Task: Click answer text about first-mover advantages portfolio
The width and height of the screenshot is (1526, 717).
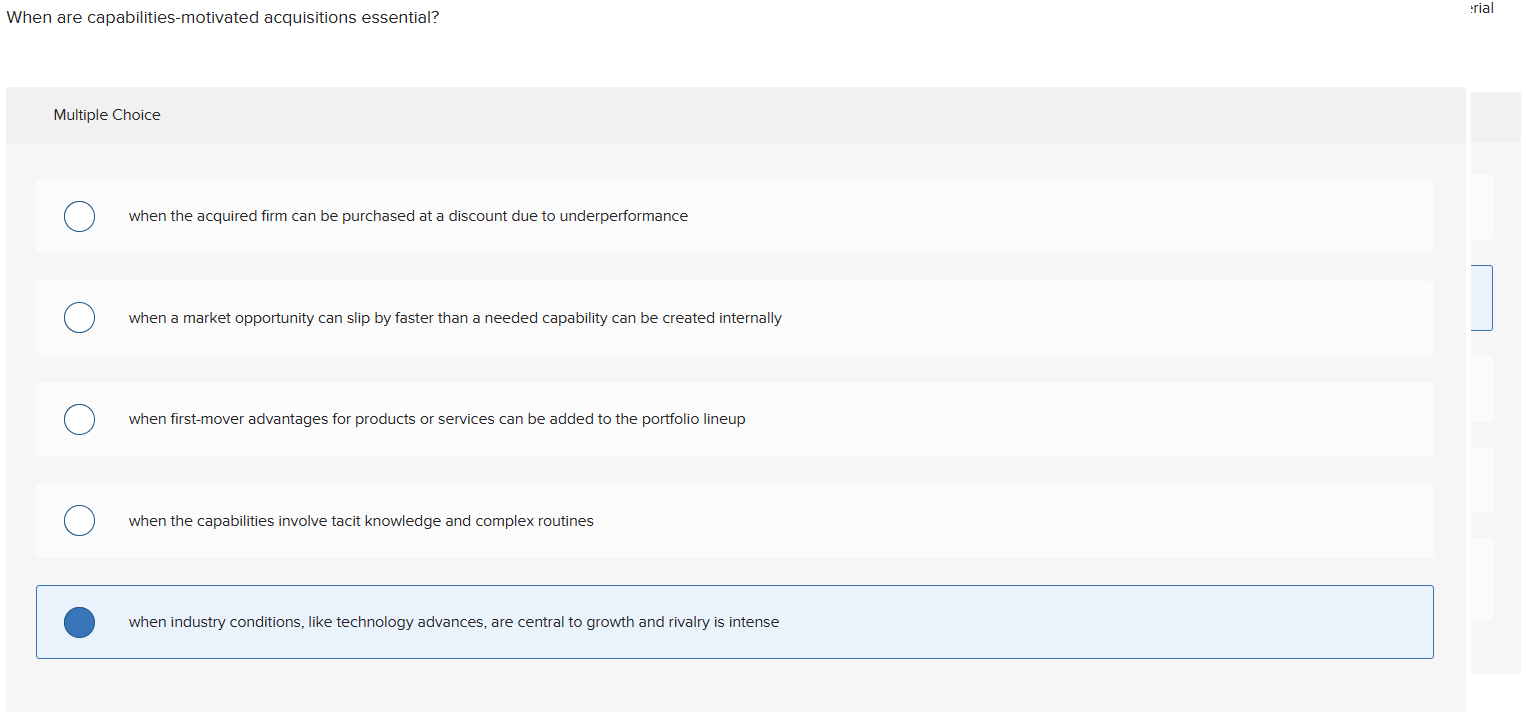Action: coord(437,419)
